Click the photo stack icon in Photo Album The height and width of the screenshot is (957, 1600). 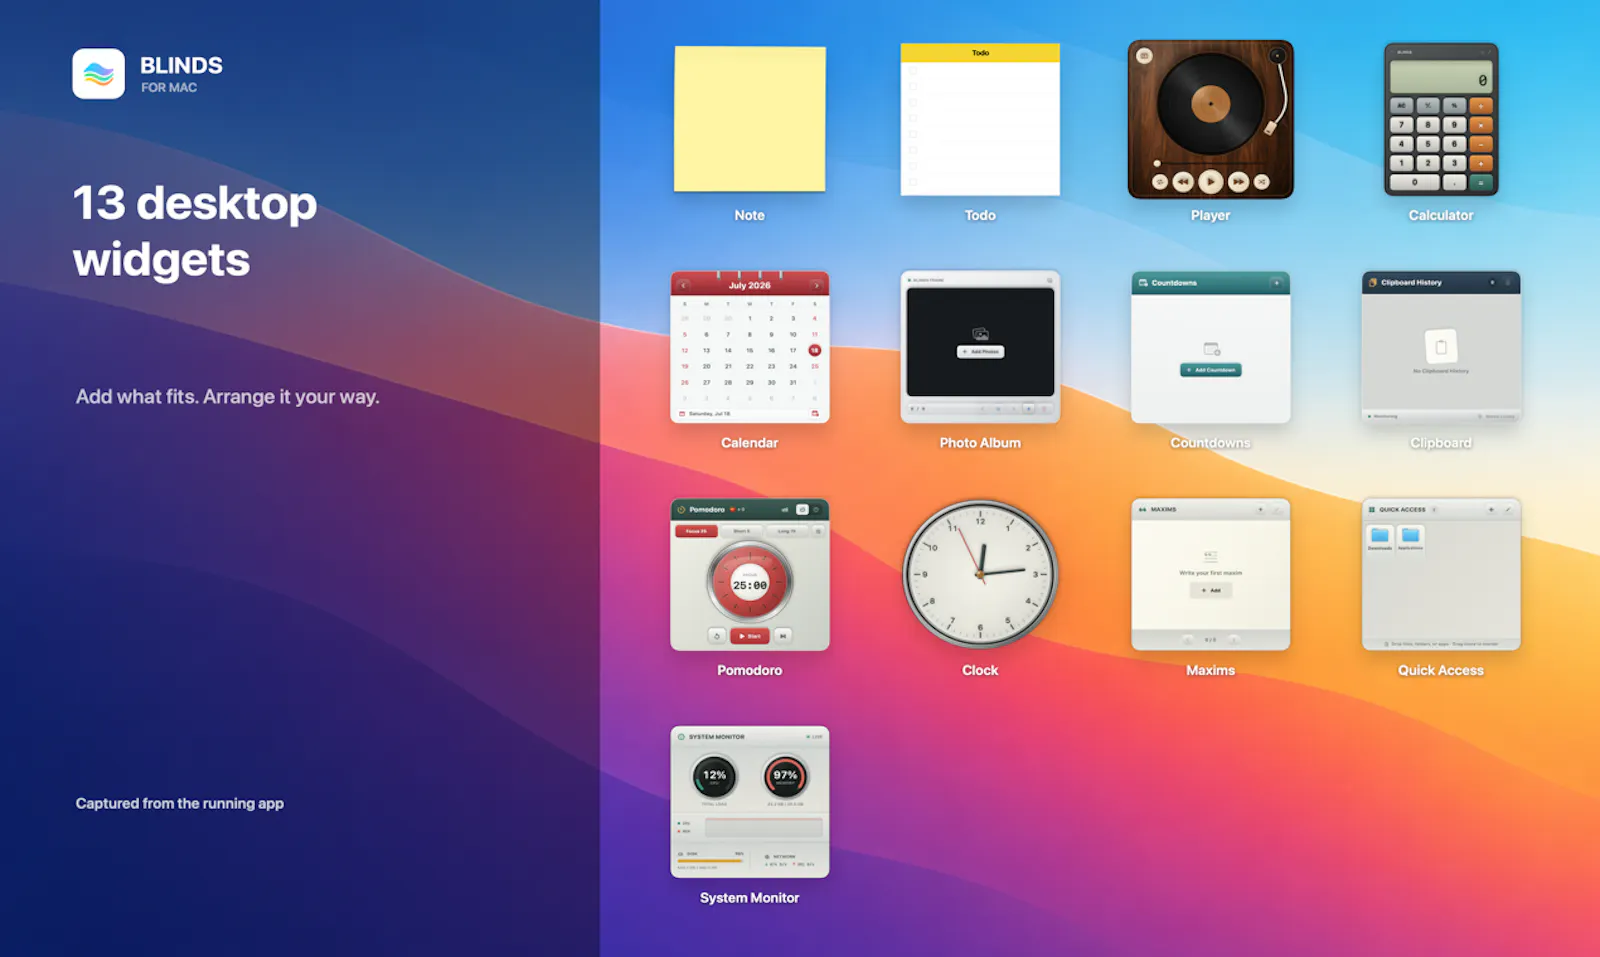[x=981, y=334]
